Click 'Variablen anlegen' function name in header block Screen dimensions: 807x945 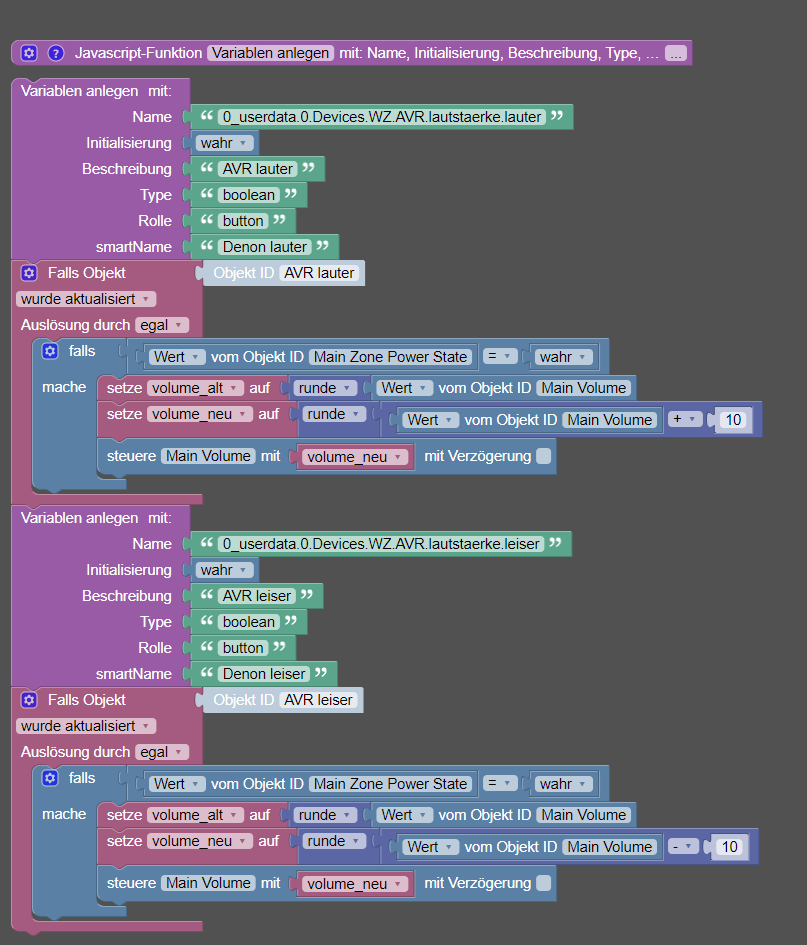(x=271, y=53)
